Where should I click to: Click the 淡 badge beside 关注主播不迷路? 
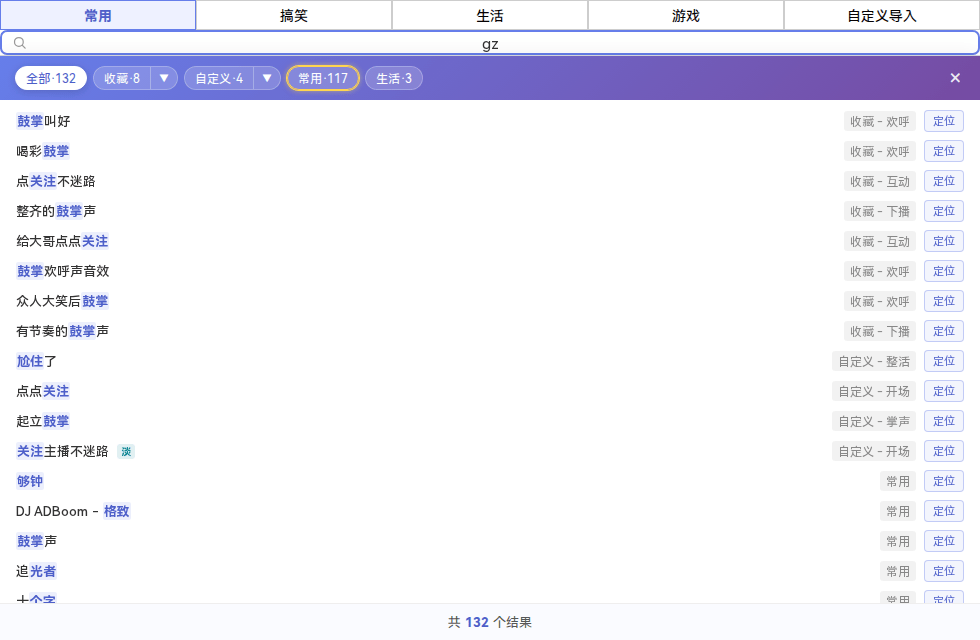126,451
